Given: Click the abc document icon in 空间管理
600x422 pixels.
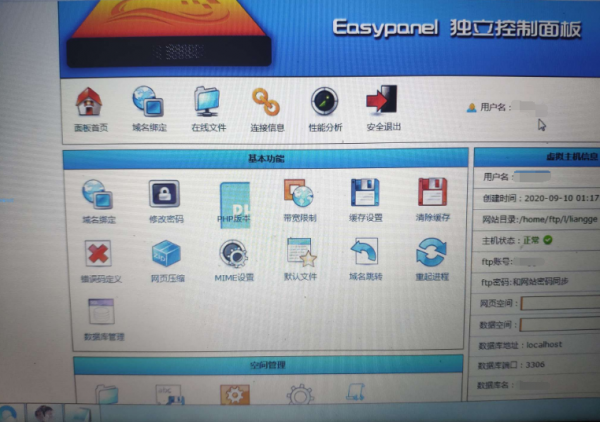Looking at the screenshot, I should [x=170, y=394].
